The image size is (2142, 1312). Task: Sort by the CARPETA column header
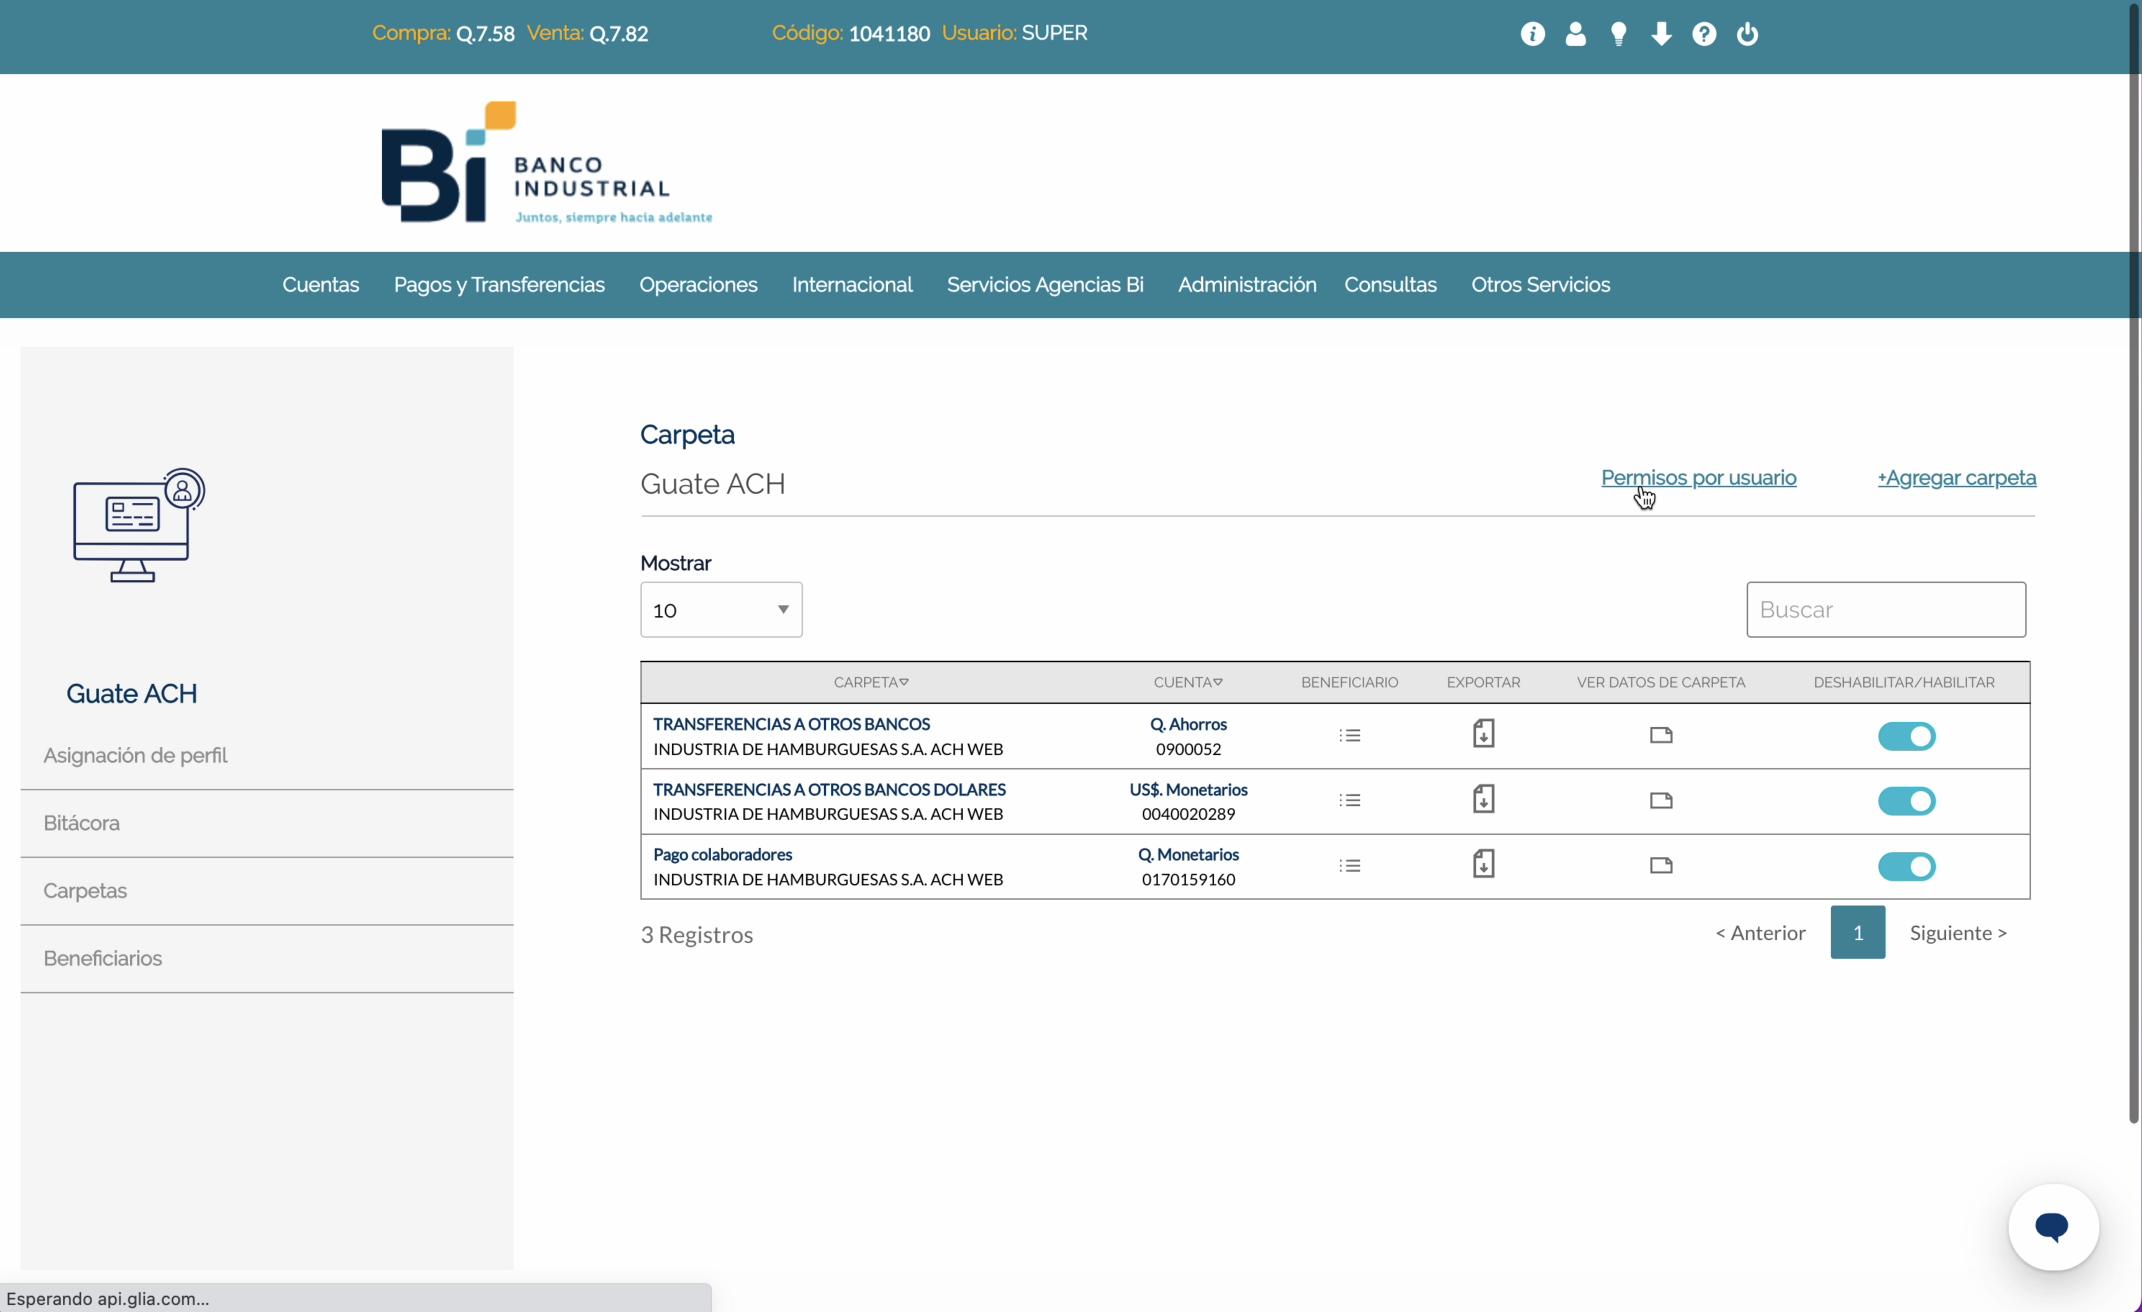[870, 682]
